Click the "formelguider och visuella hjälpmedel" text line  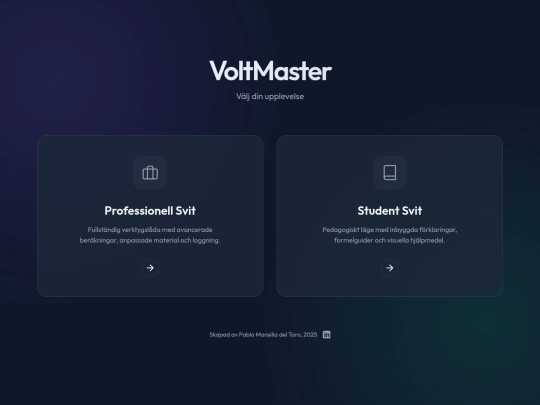[390, 240]
